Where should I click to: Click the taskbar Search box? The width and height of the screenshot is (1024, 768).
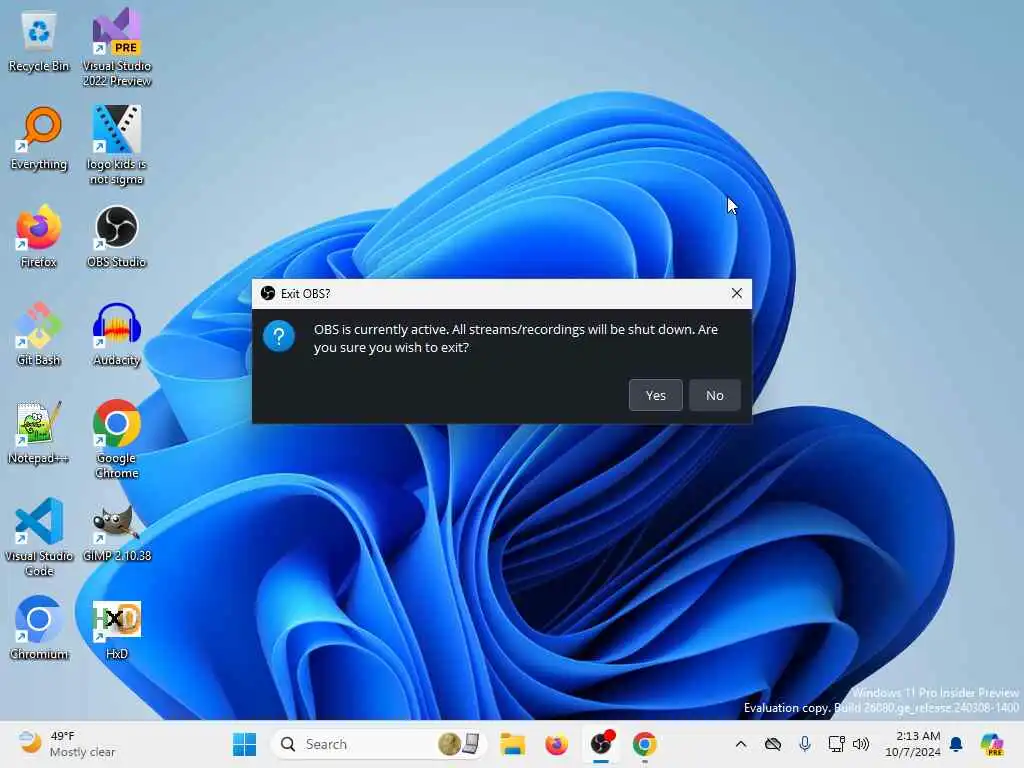[379, 744]
